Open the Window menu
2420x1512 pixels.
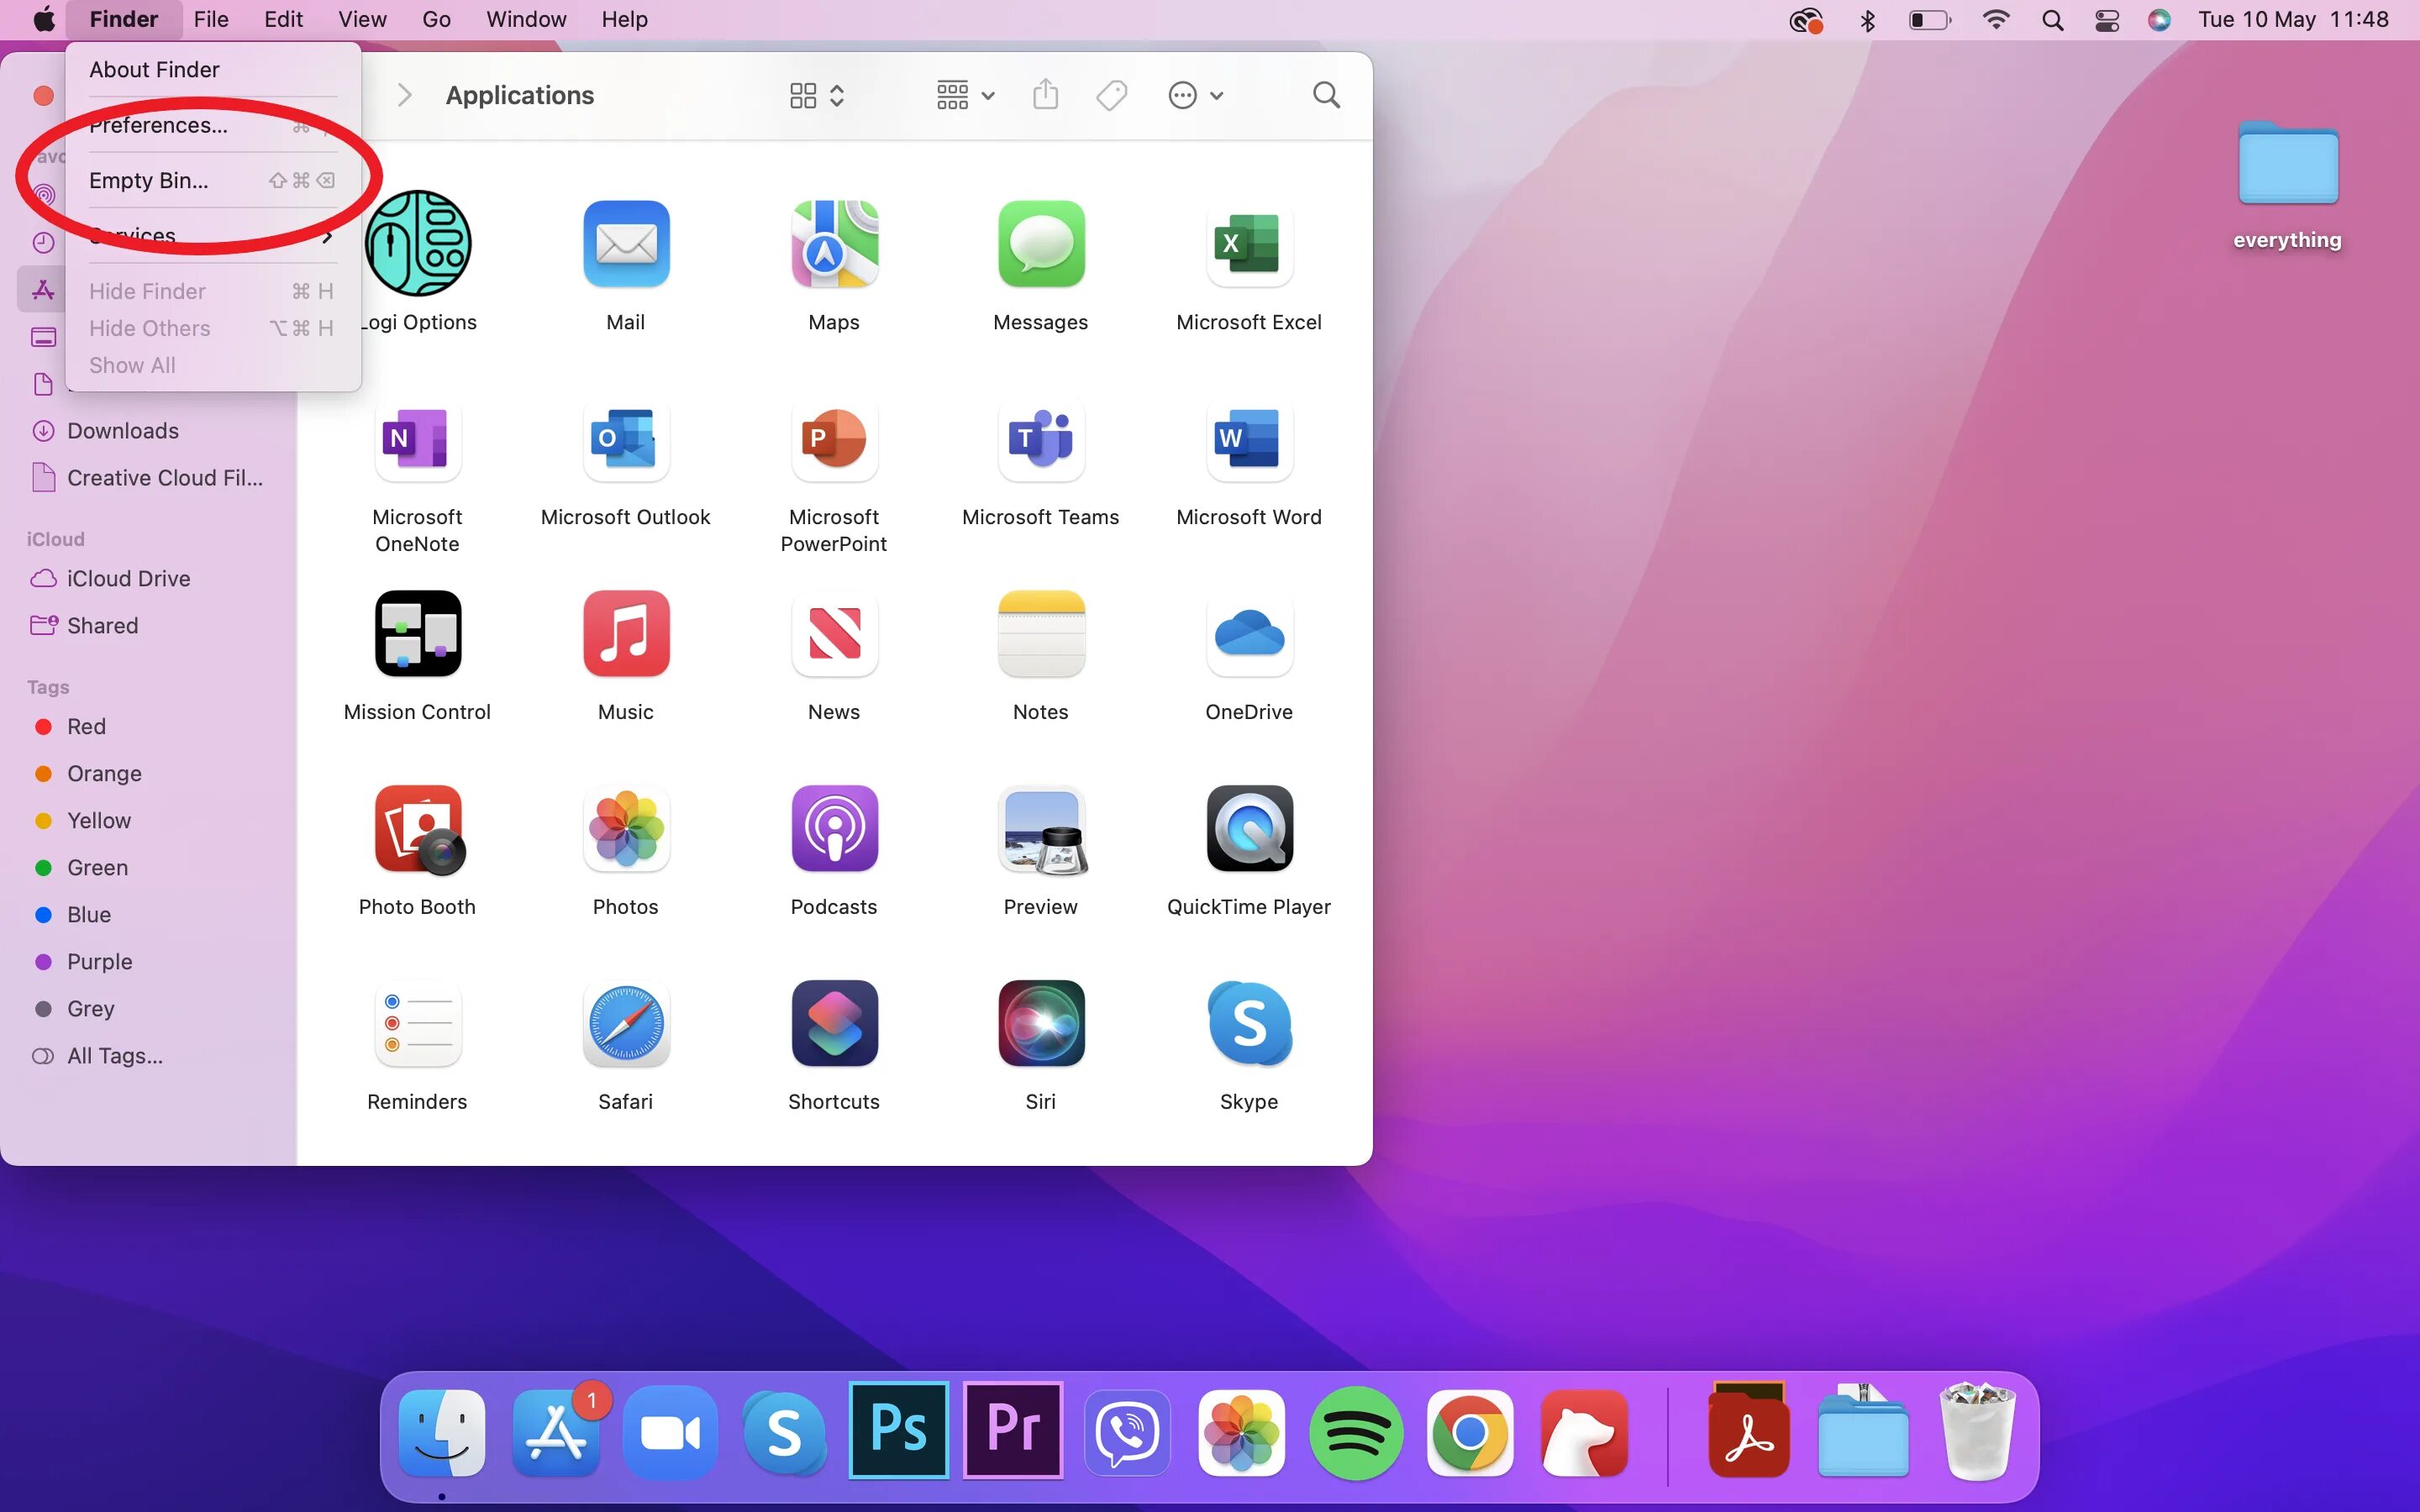point(526,20)
